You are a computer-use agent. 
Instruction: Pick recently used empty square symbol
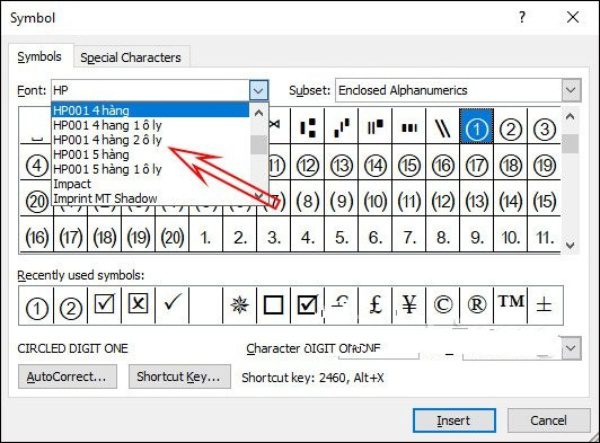(x=274, y=305)
